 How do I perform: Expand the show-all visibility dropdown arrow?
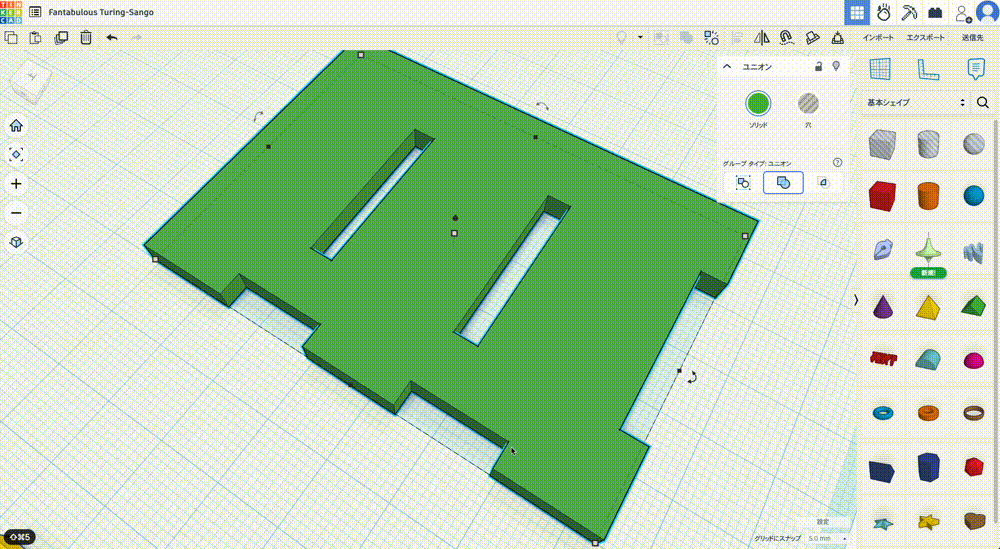click(x=640, y=38)
